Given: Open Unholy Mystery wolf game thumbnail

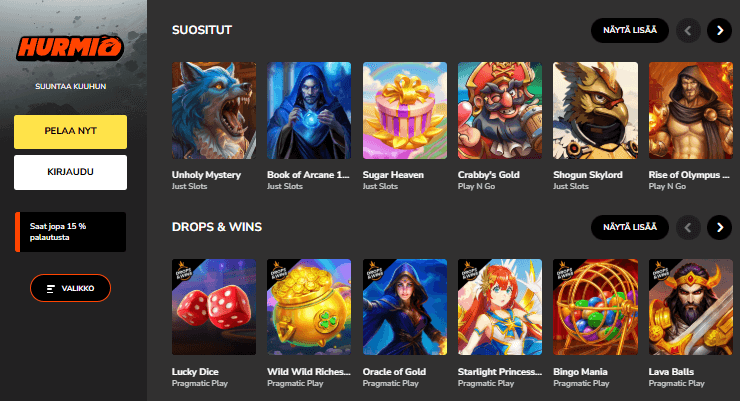Looking at the screenshot, I should point(214,110).
